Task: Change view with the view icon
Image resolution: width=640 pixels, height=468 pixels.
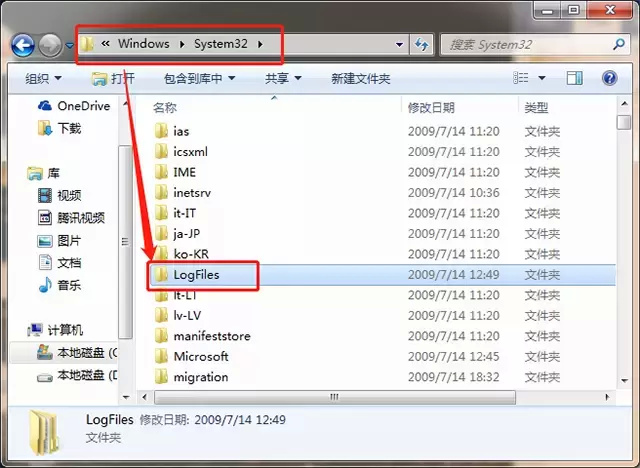Action: pos(520,78)
